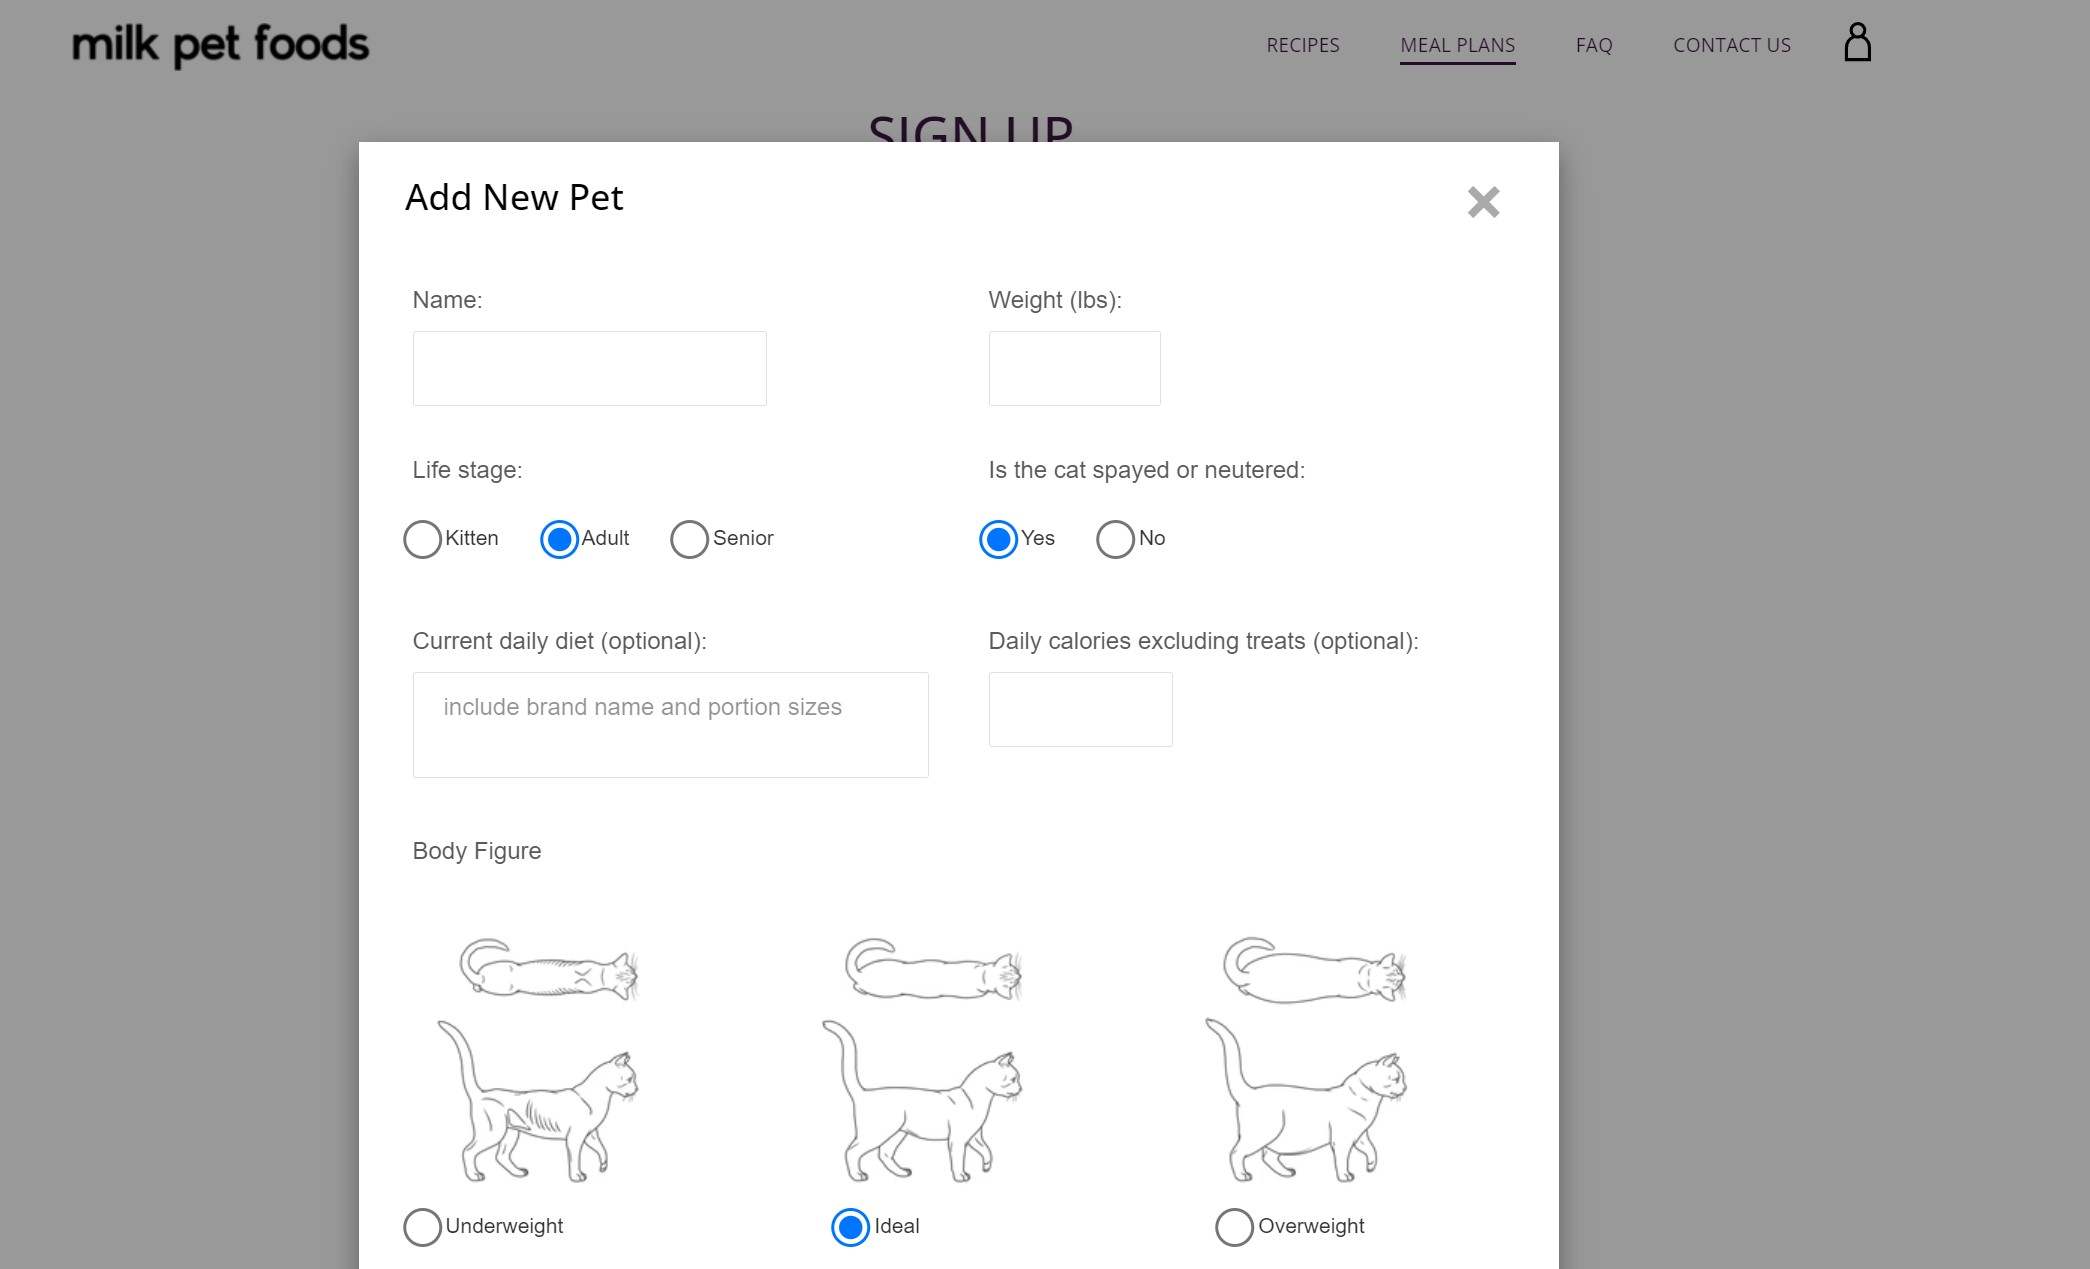This screenshot has width=2090, height=1269.
Task: Click the Contact Us navigation link
Action: (1732, 43)
